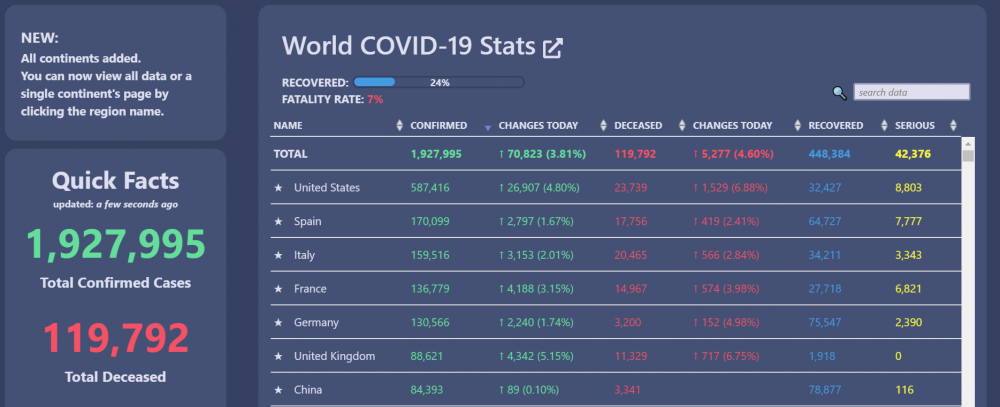Click the magnifying glass search icon
The image size is (1000, 407).
(839, 93)
